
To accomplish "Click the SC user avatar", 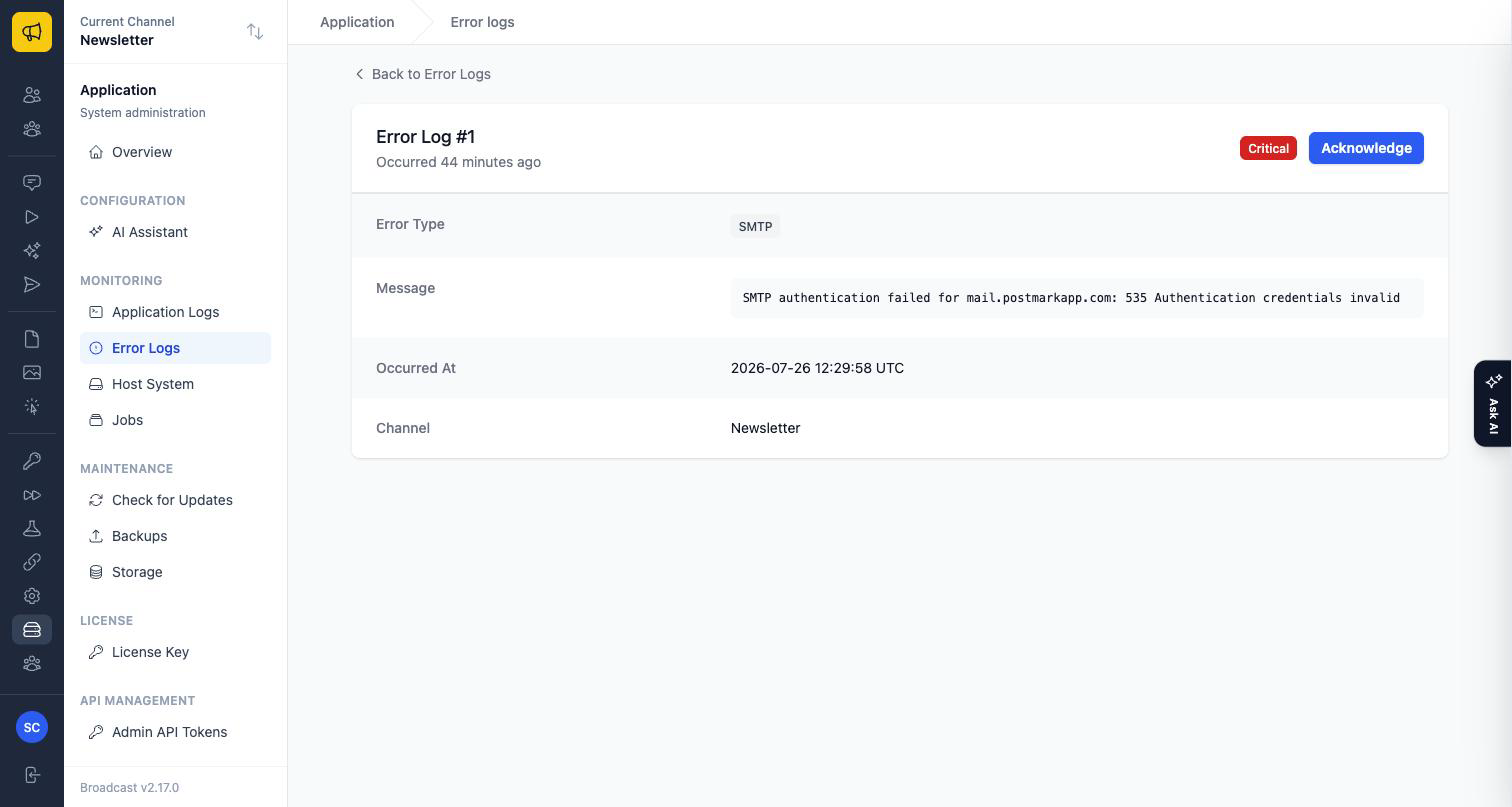I will (32, 727).
